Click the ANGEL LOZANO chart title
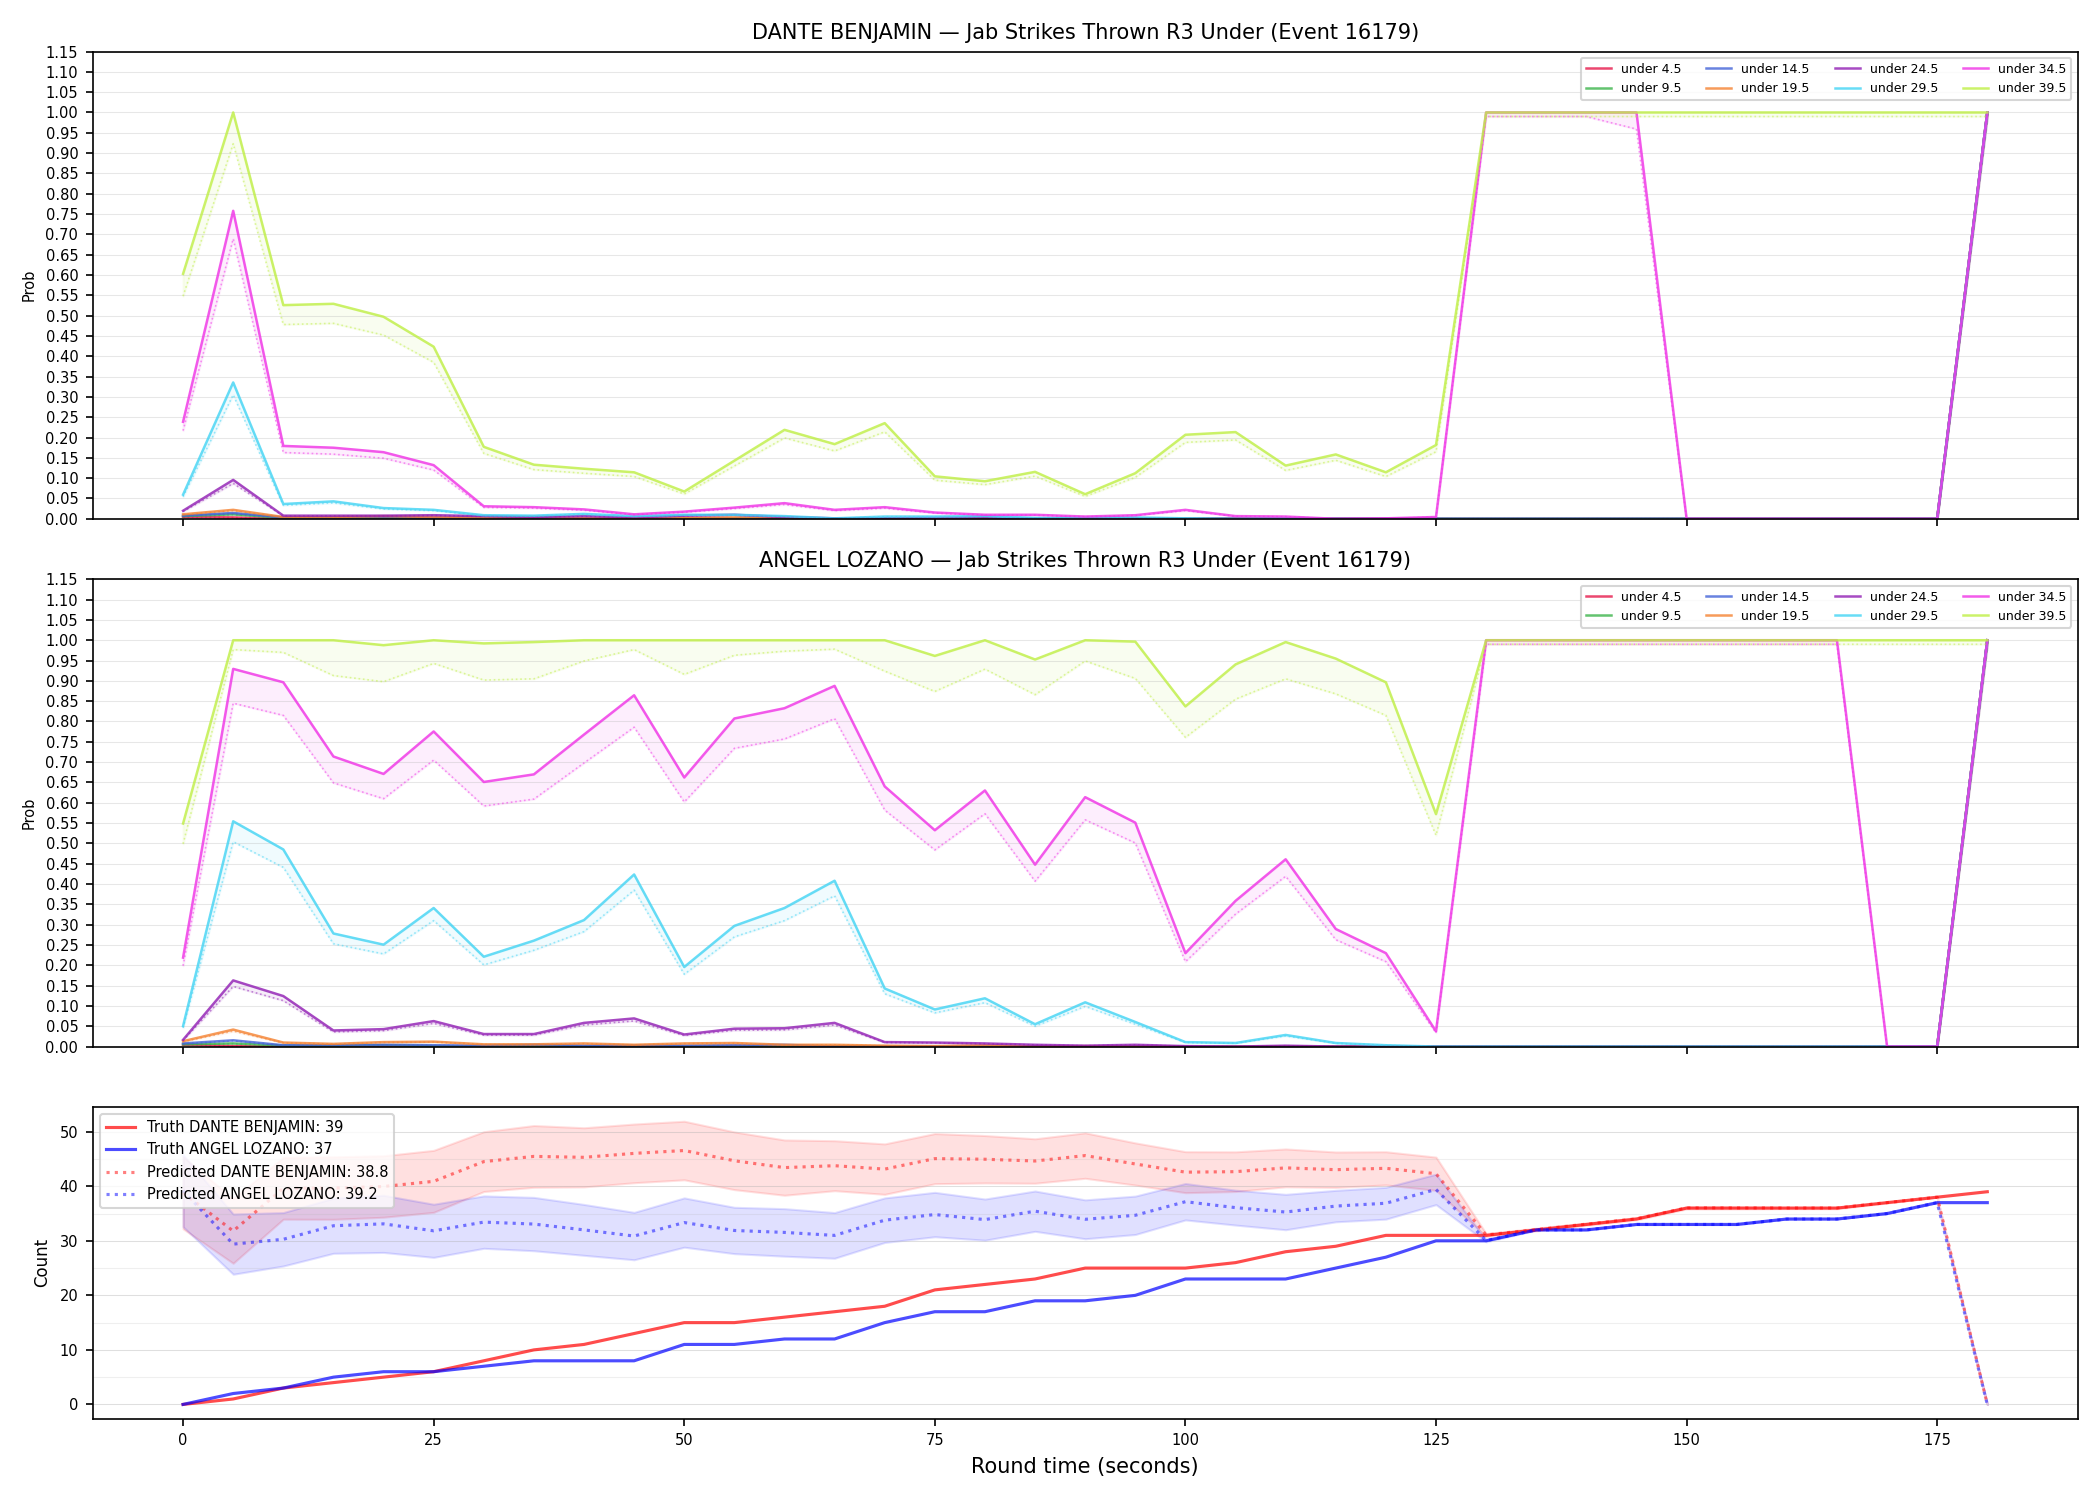The image size is (2100, 1500). 1085,560
